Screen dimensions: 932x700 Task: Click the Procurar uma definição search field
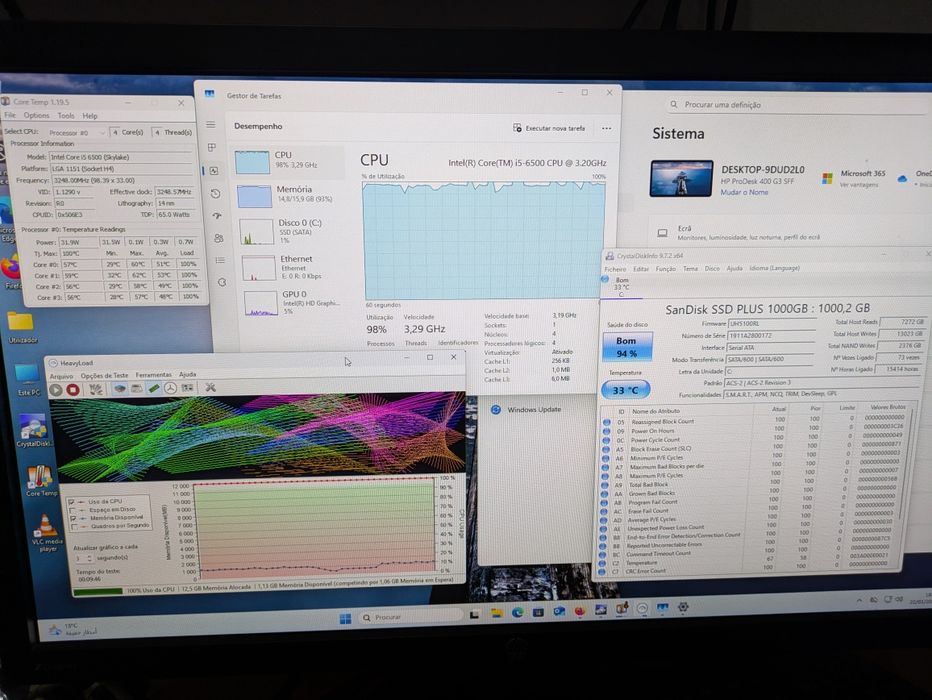(796, 105)
